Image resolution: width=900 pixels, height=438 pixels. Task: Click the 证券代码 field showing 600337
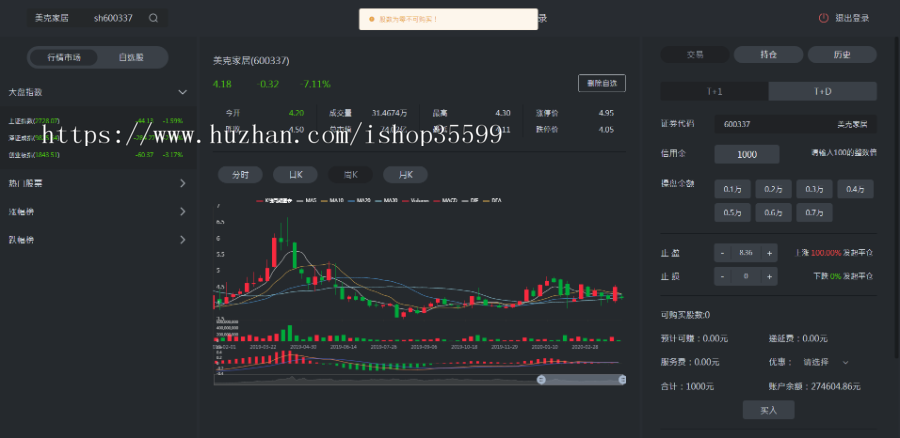click(x=796, y=124)
